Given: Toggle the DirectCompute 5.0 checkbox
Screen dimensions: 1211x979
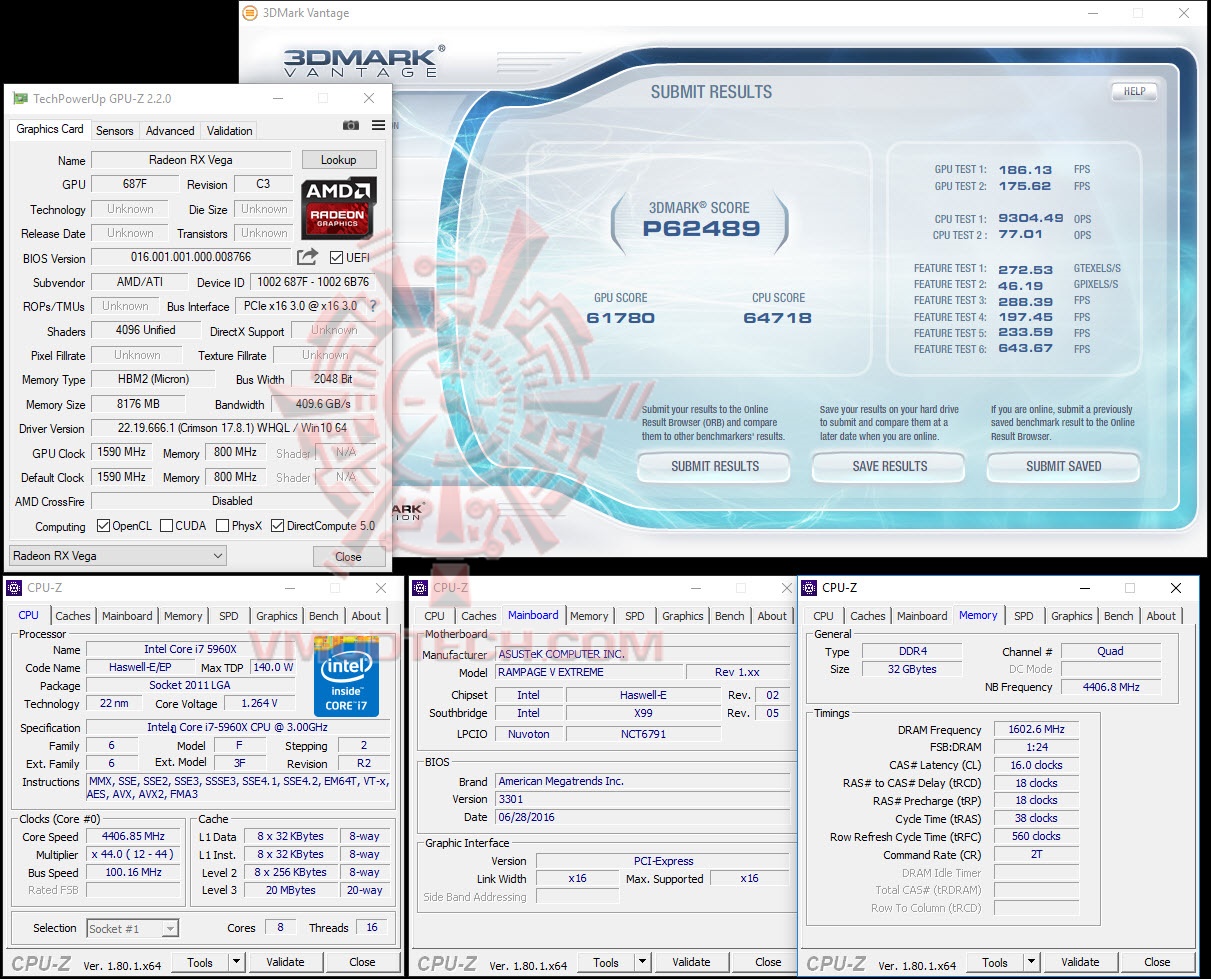Looking at the screenshot, I should [x=278, y=526].
